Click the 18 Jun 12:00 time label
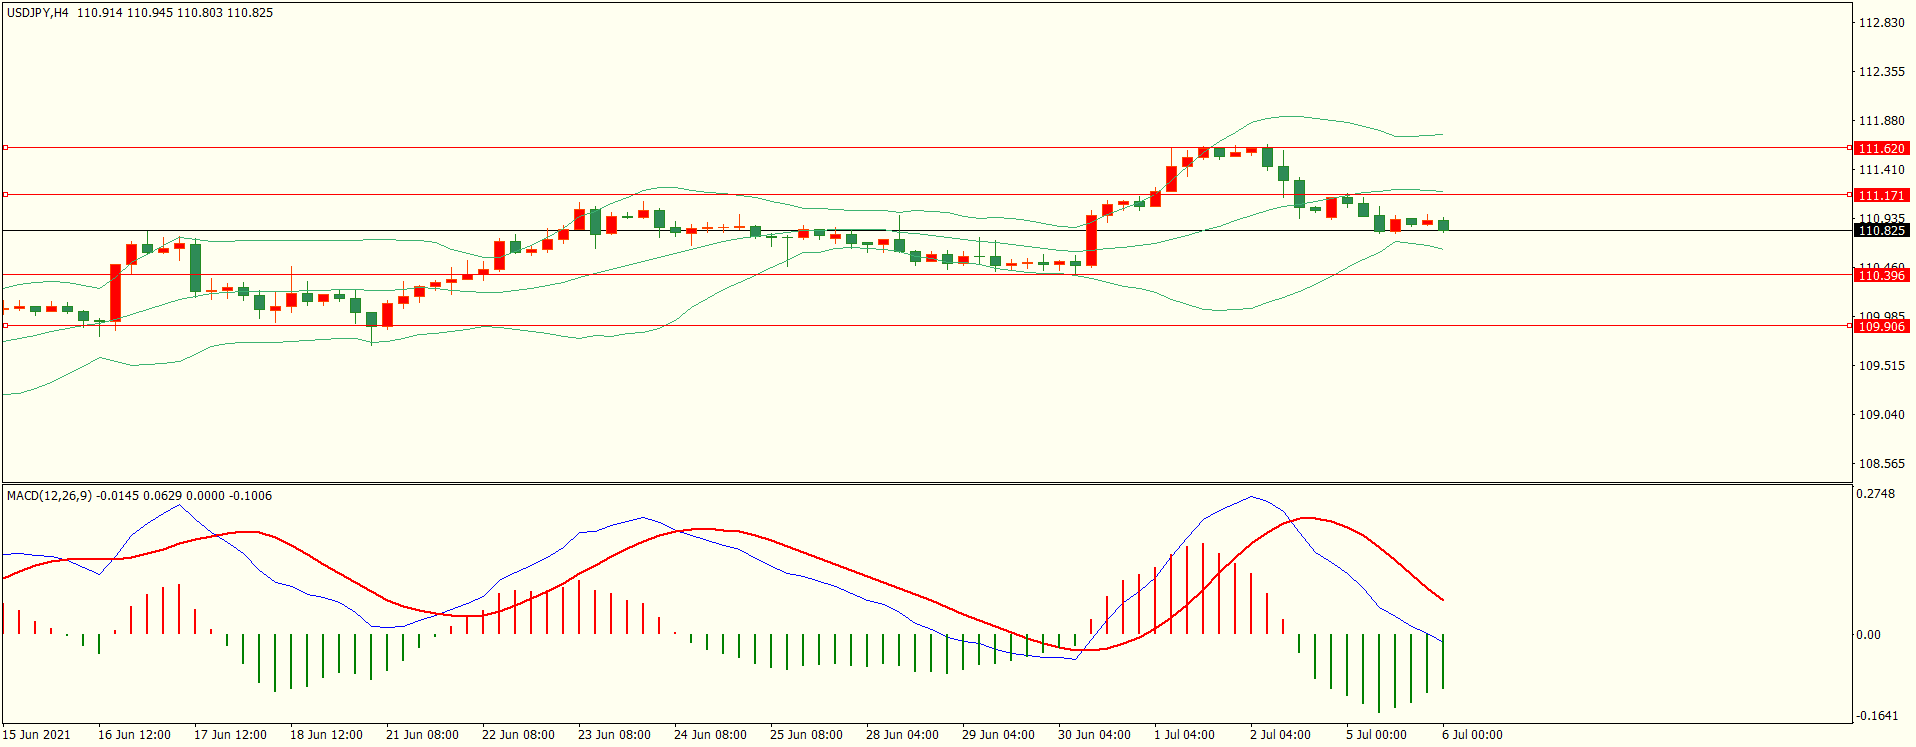 click(x=326, y=735)
